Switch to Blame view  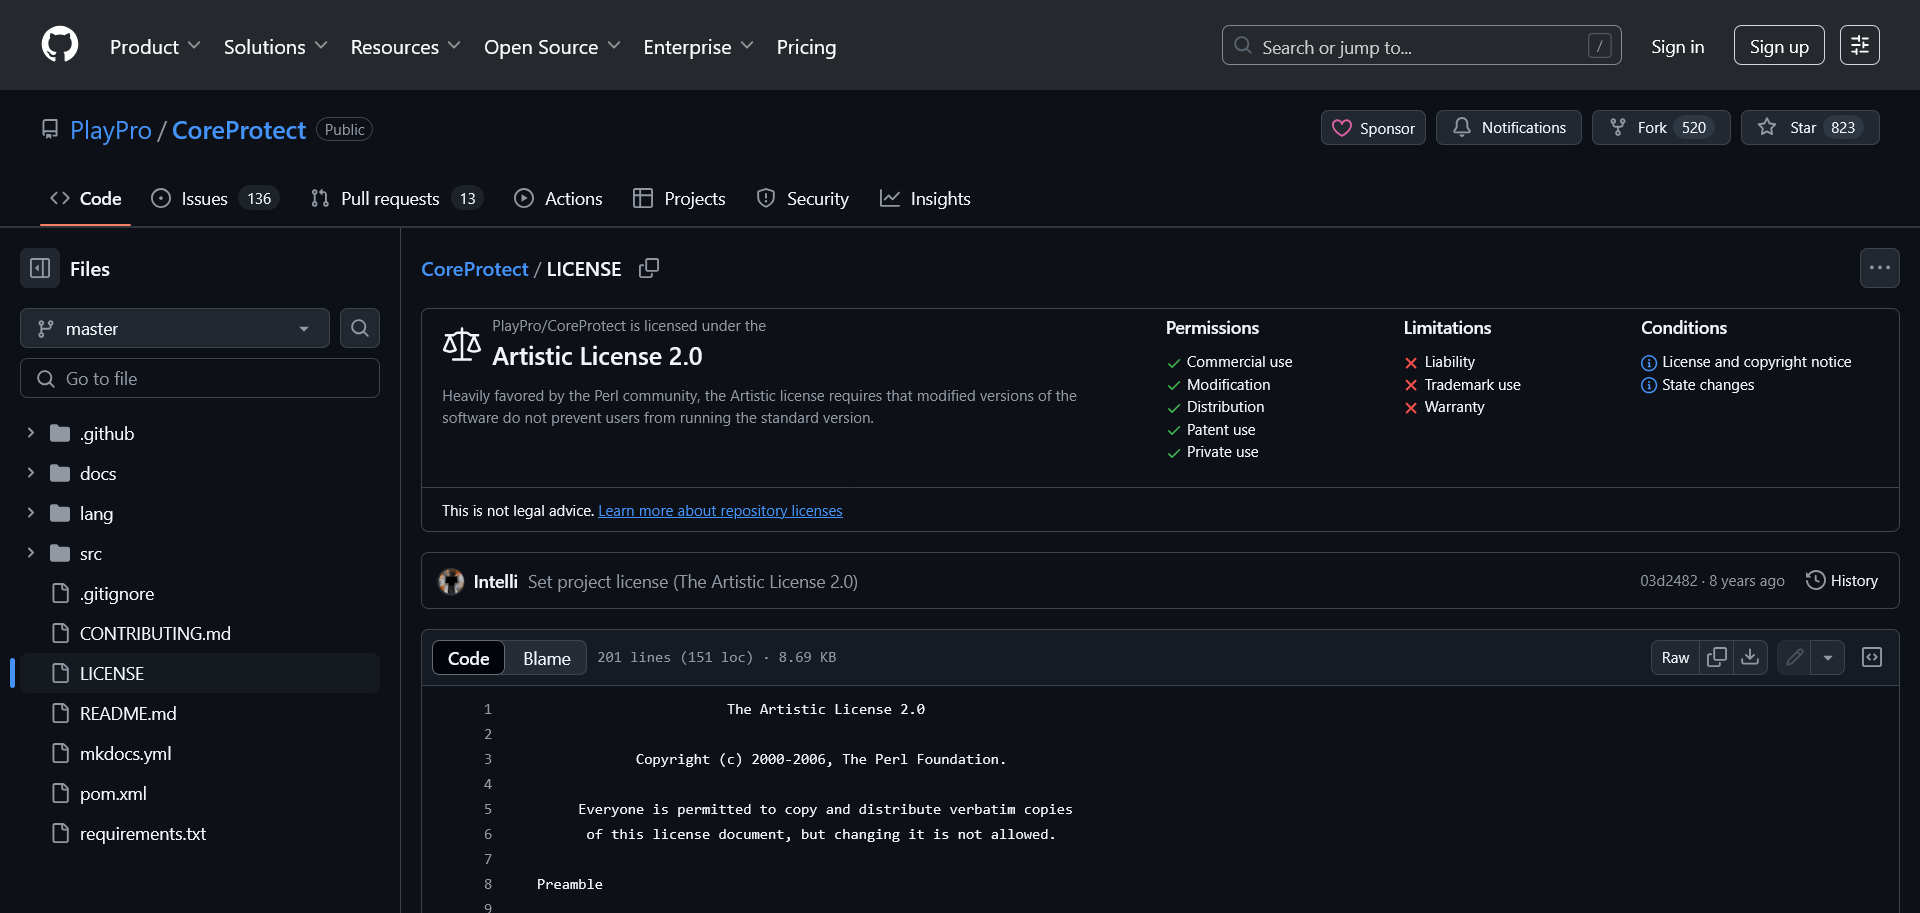click(x=546, y=658)
